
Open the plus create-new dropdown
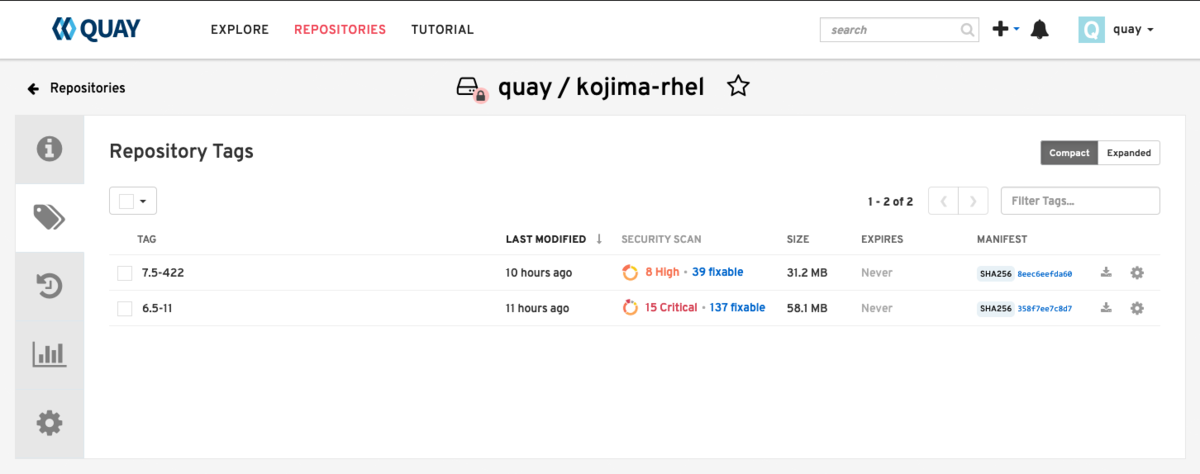click(1005, 29)
